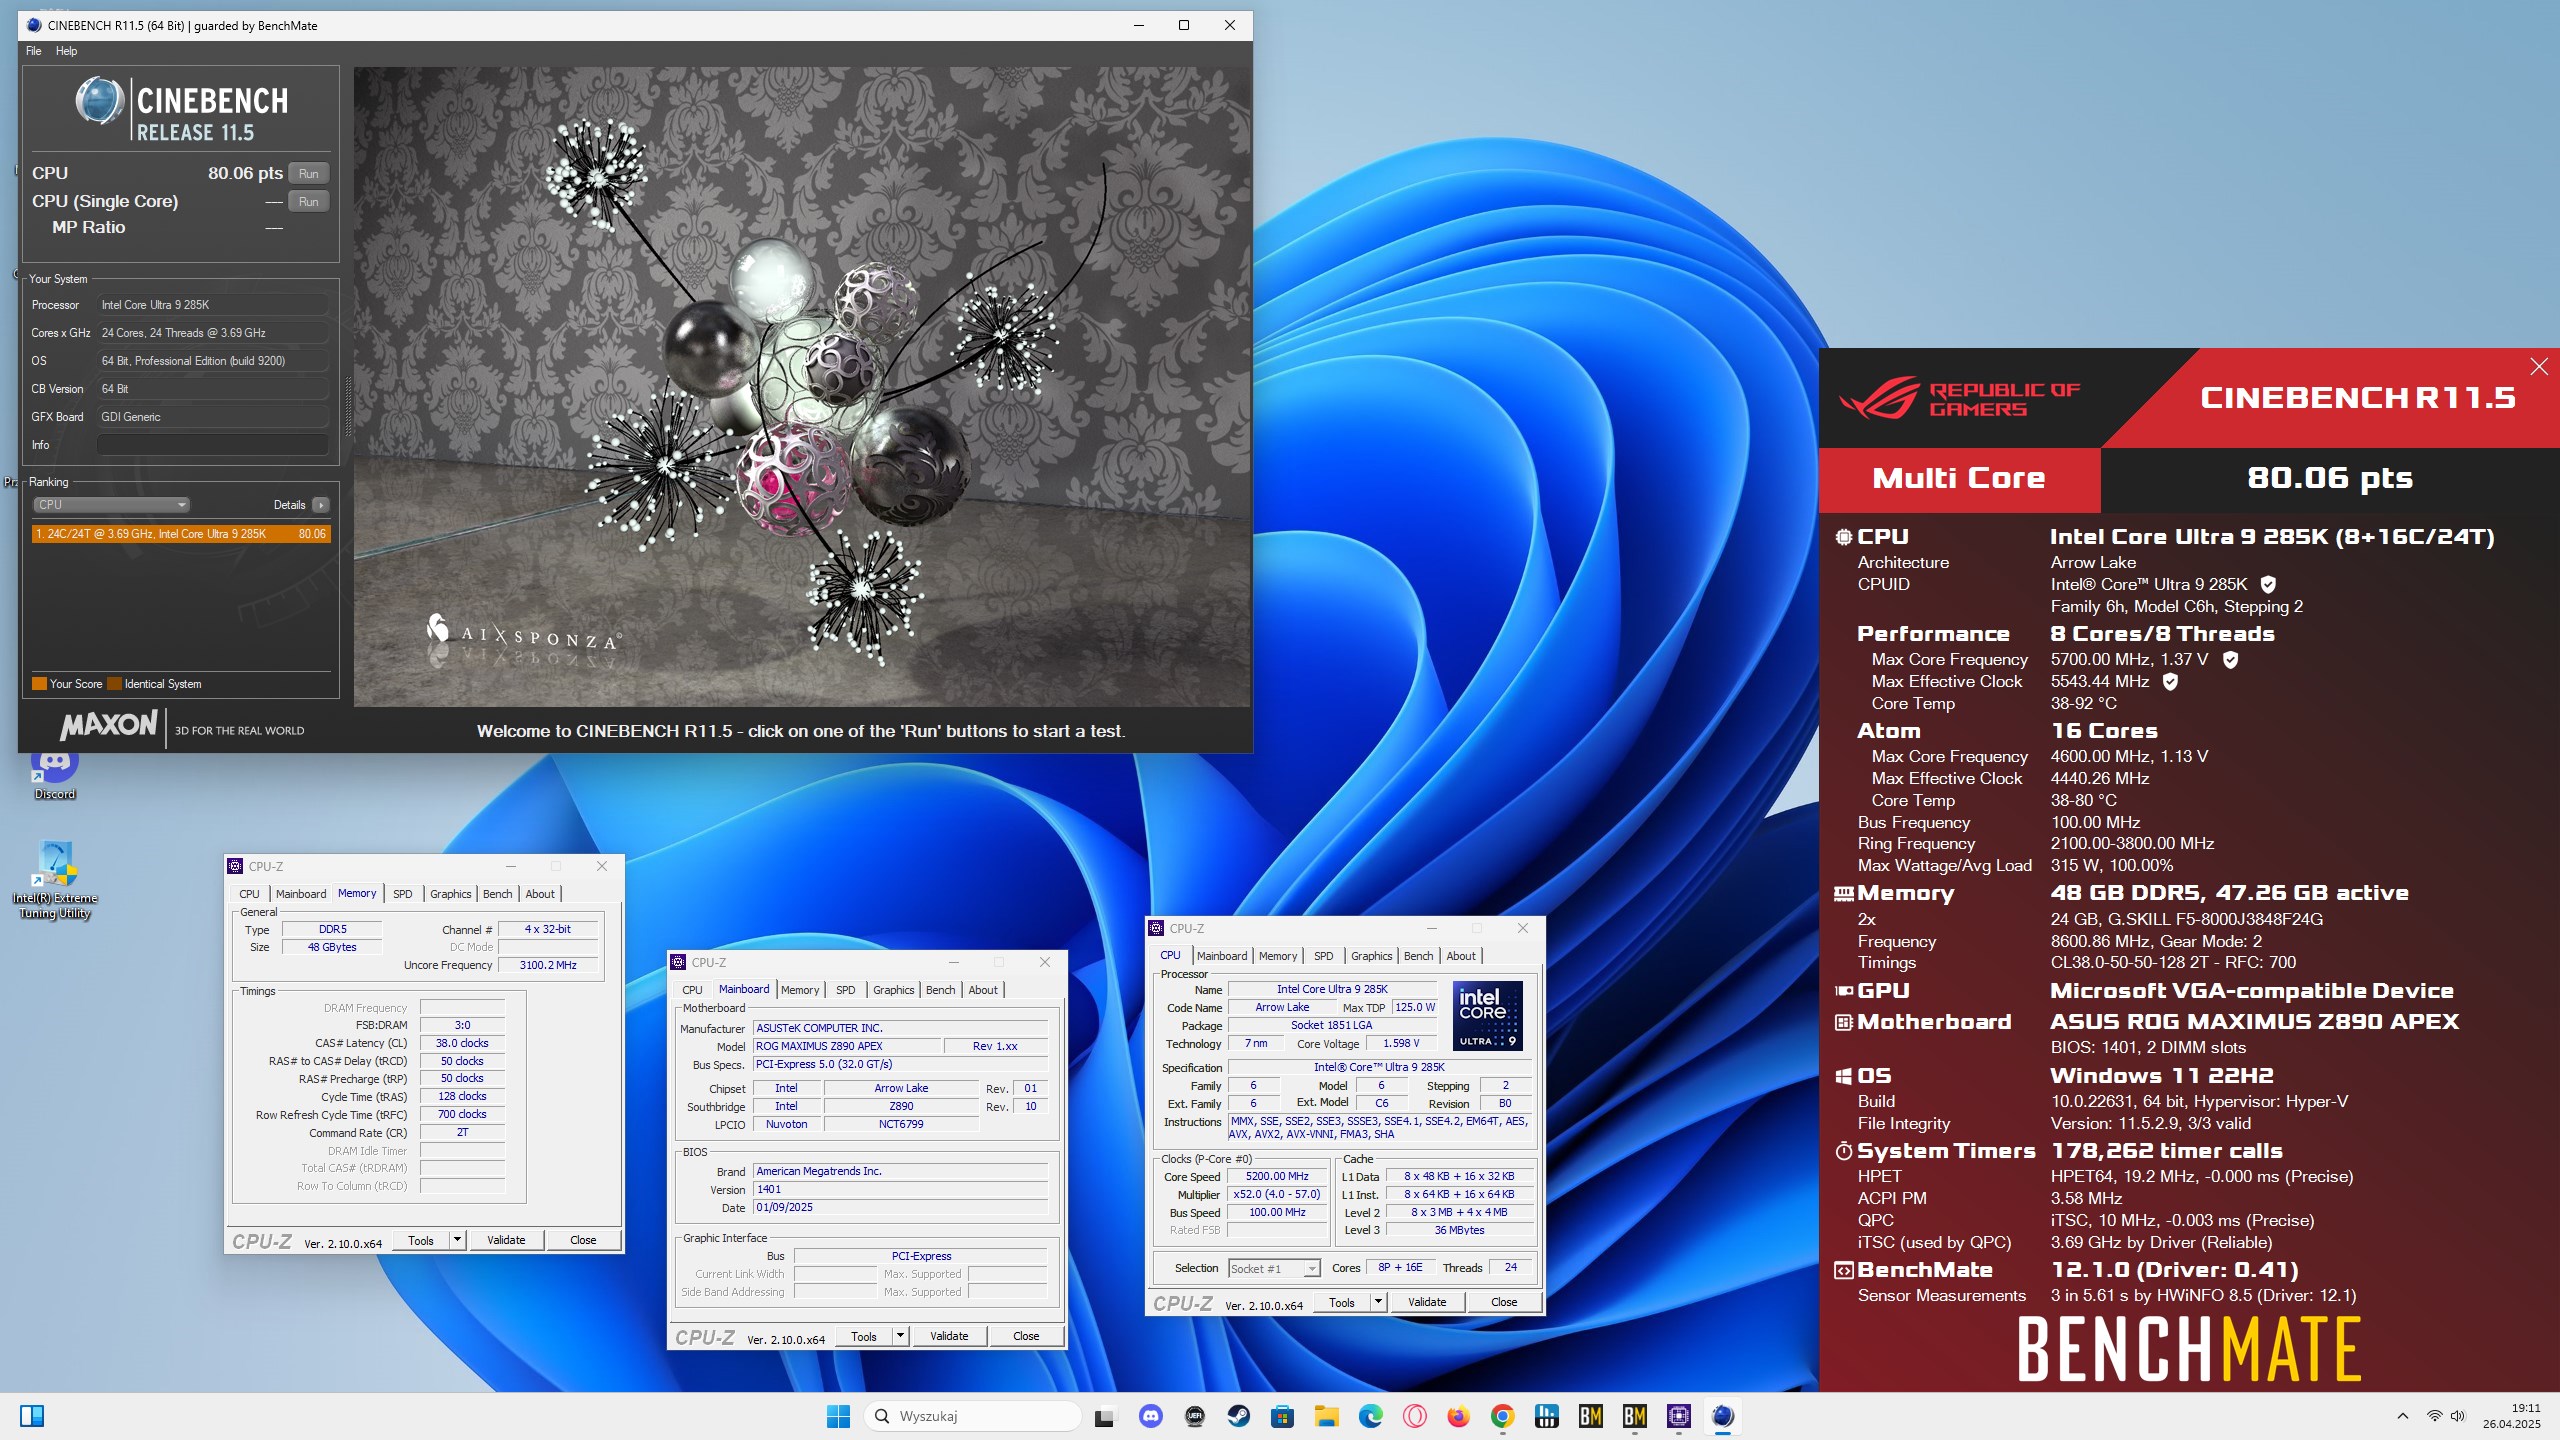Click the Republic of Gamers logo

(x=1959, y=398)
